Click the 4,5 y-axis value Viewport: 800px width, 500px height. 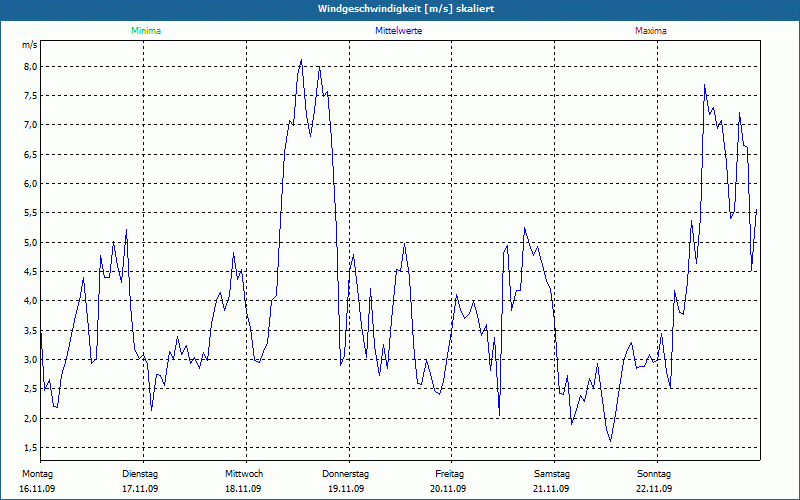[30, 271]
